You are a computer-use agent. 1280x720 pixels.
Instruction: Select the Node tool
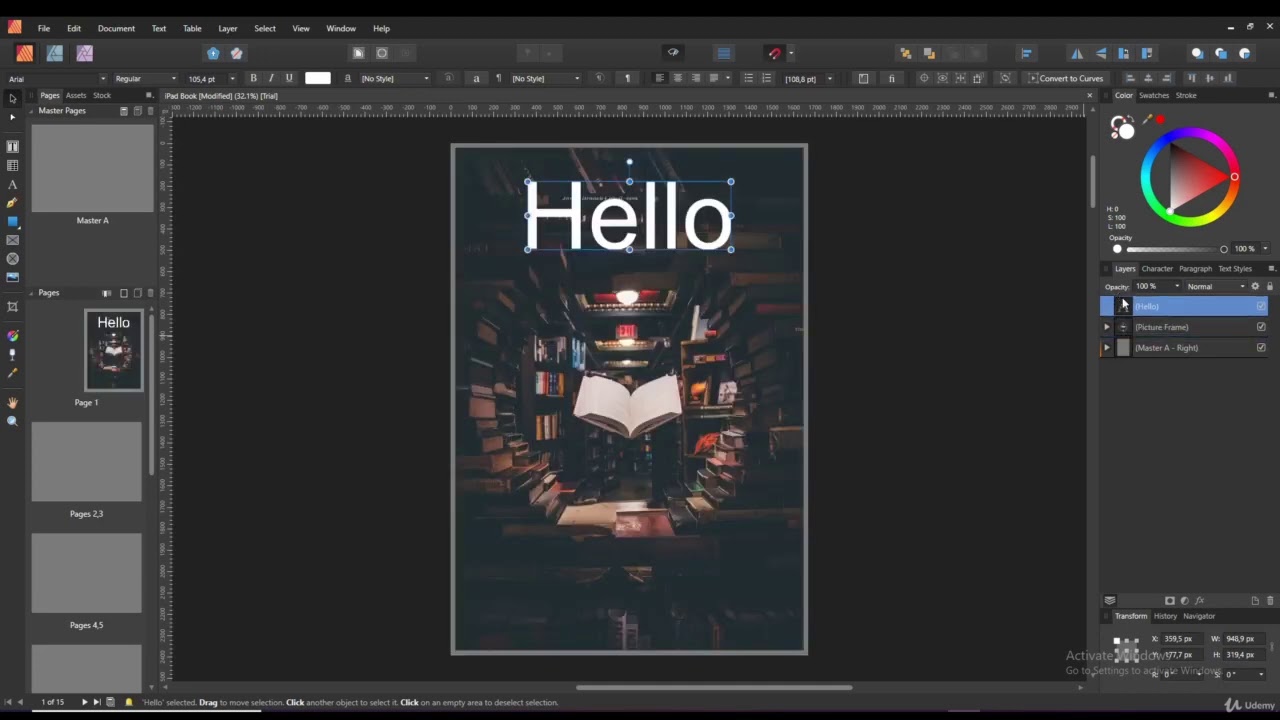pyautogui.click(x=12, y=117)
